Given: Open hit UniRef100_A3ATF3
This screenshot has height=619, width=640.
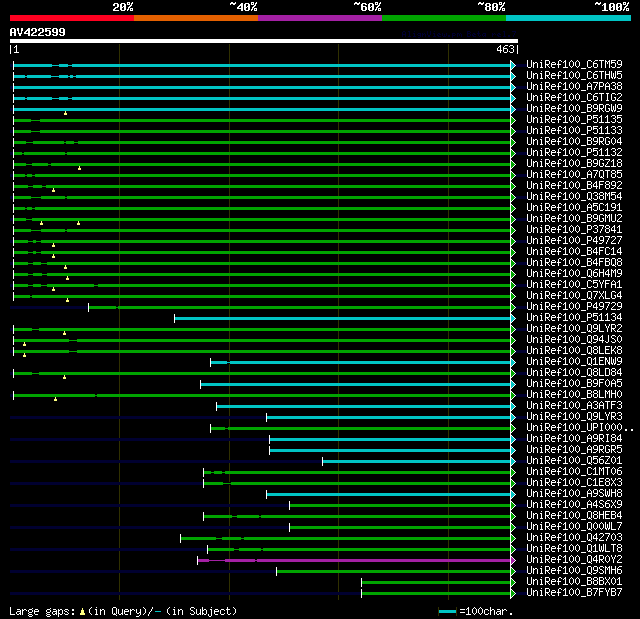Looking at the screenshot, I should 574,406.
